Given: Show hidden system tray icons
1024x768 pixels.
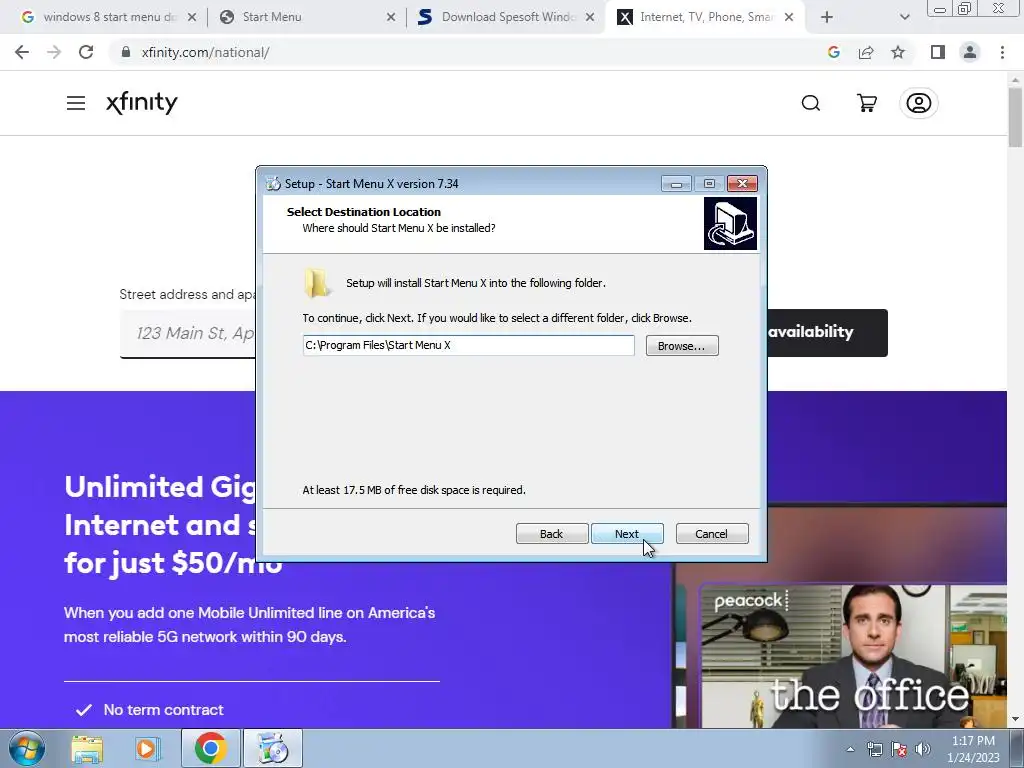Looking at the screenshot, I should tap(850, 749).
